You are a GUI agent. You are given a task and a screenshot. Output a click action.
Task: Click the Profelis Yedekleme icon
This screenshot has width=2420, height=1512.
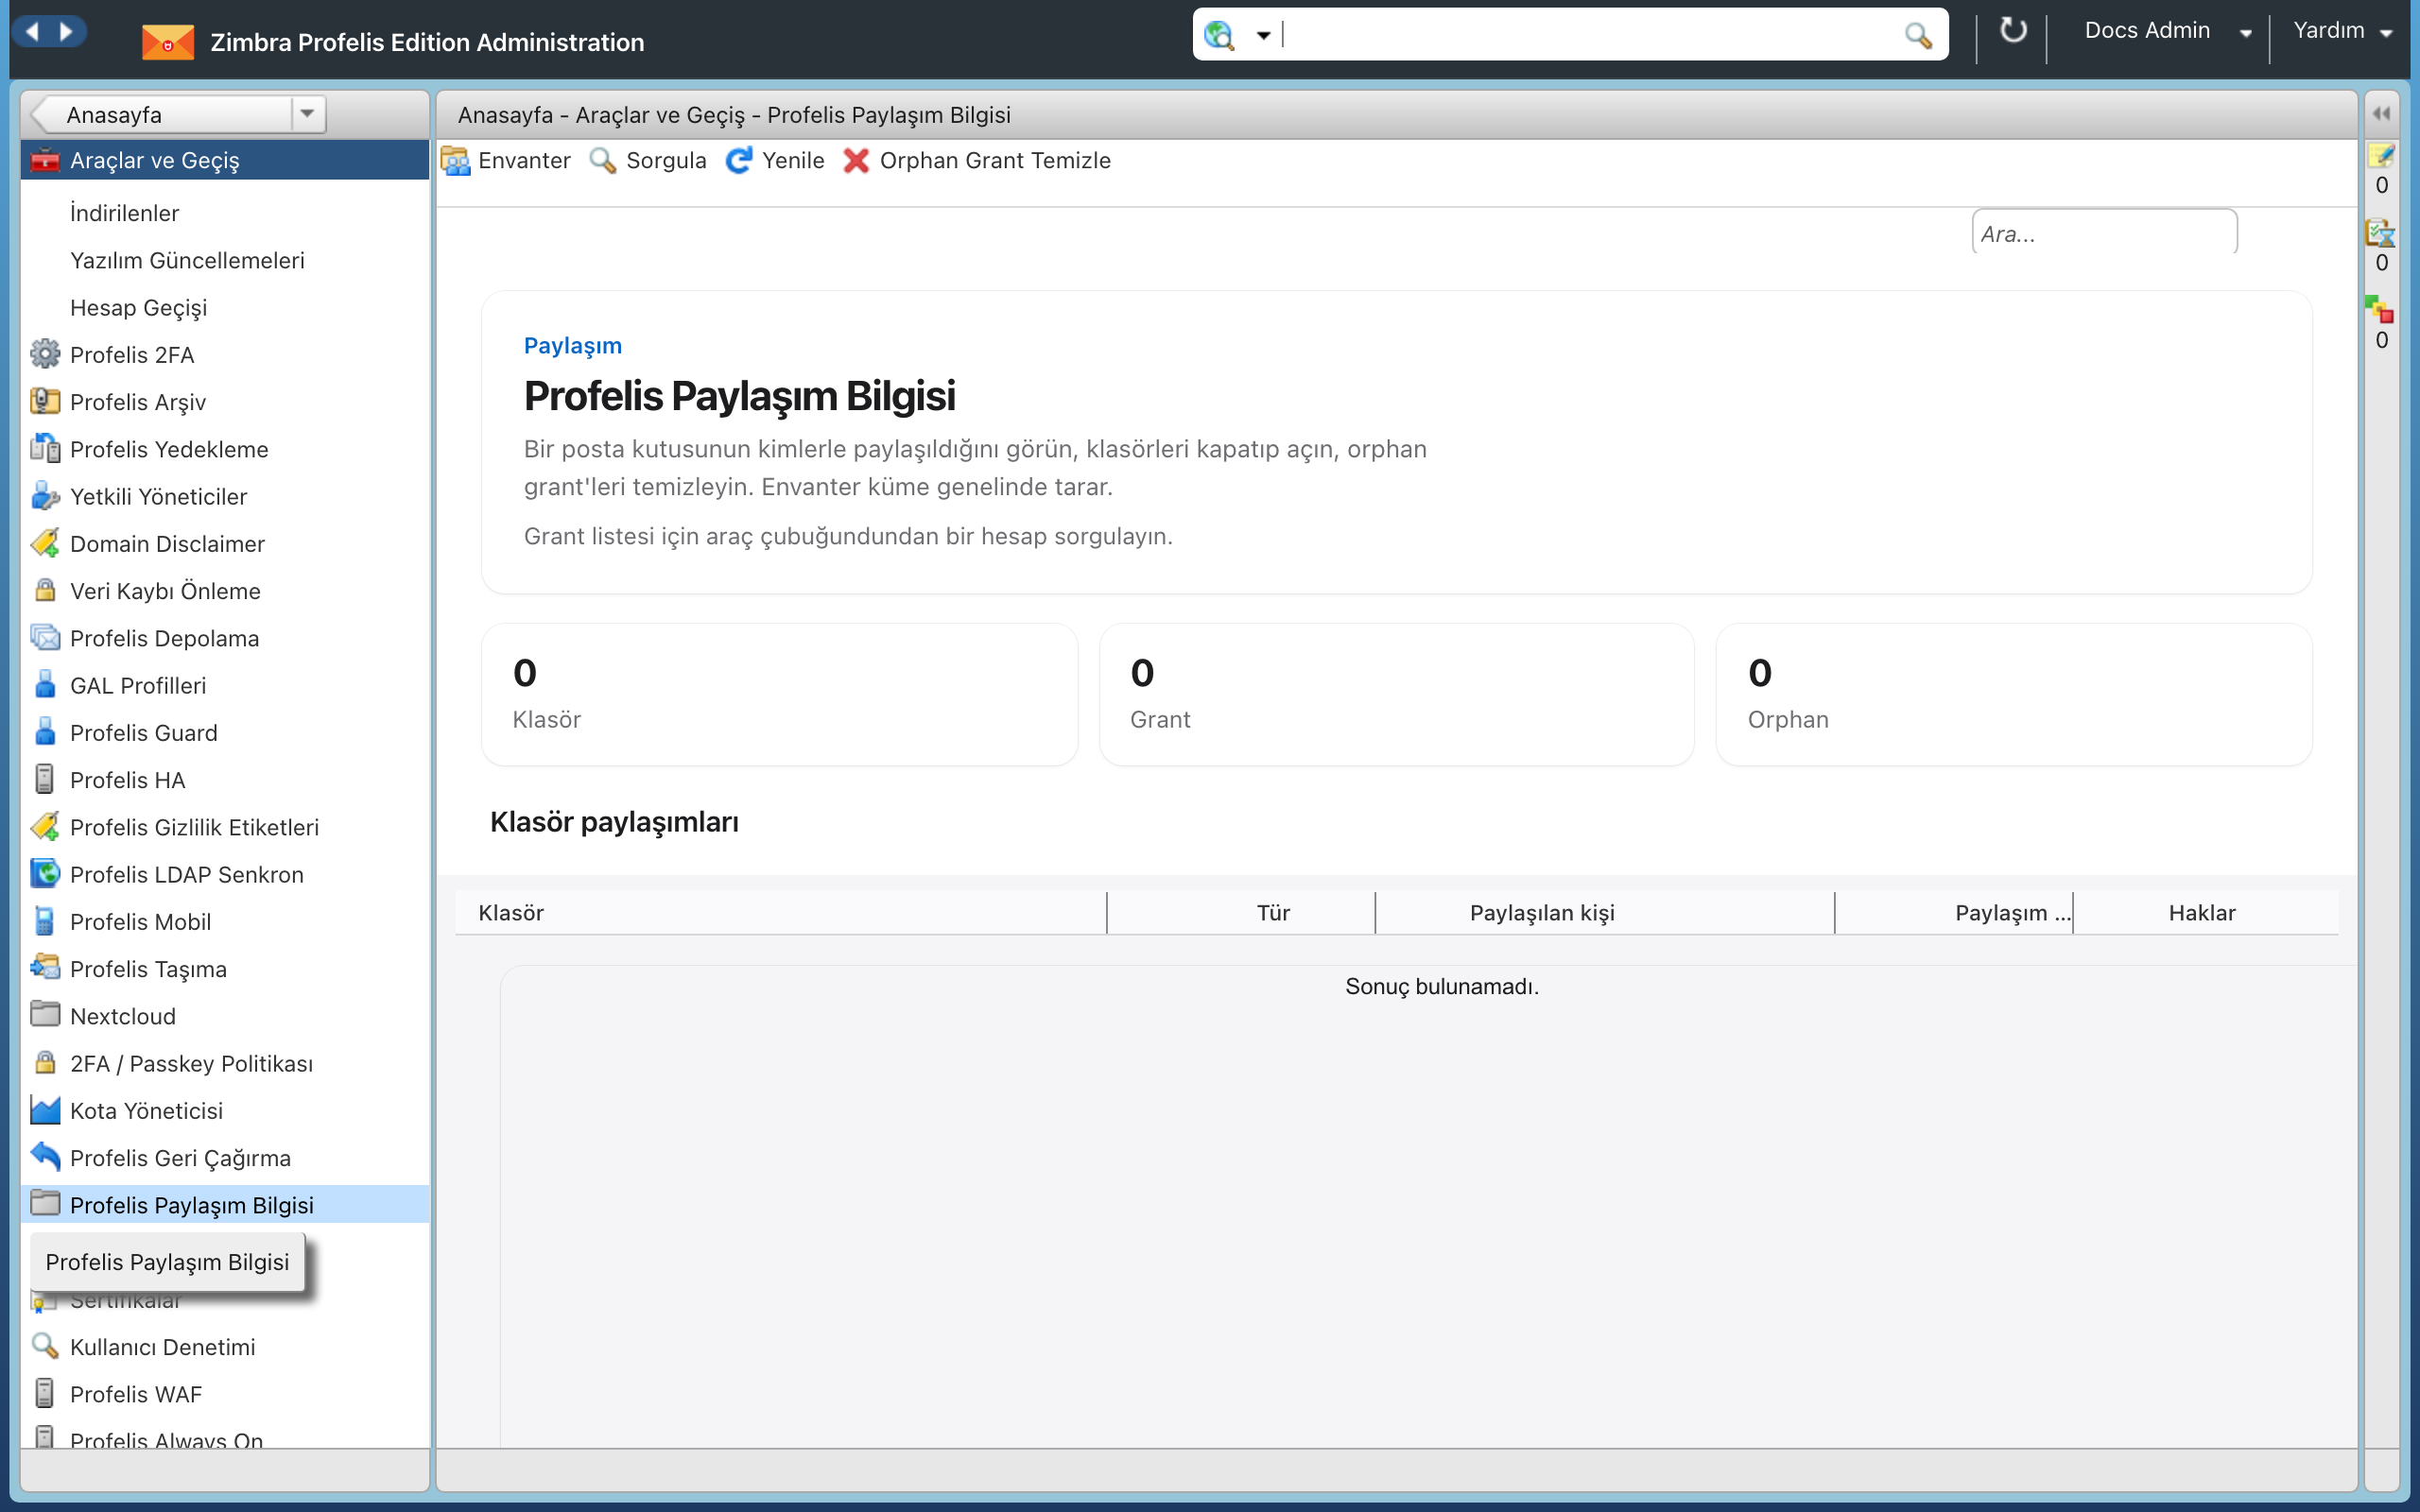(x=44, y=448)
